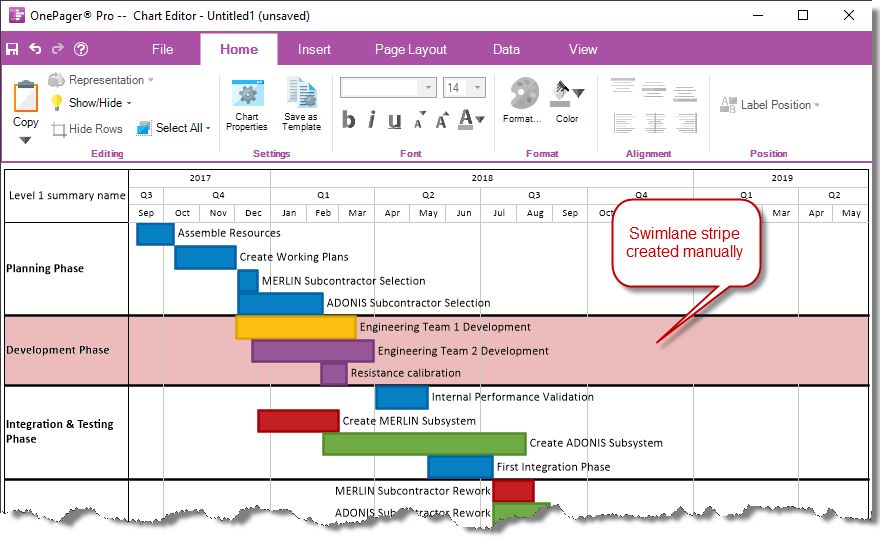Open the Show/Hide dropdown
Screen dimensions: 880x538
pos(91,103)
